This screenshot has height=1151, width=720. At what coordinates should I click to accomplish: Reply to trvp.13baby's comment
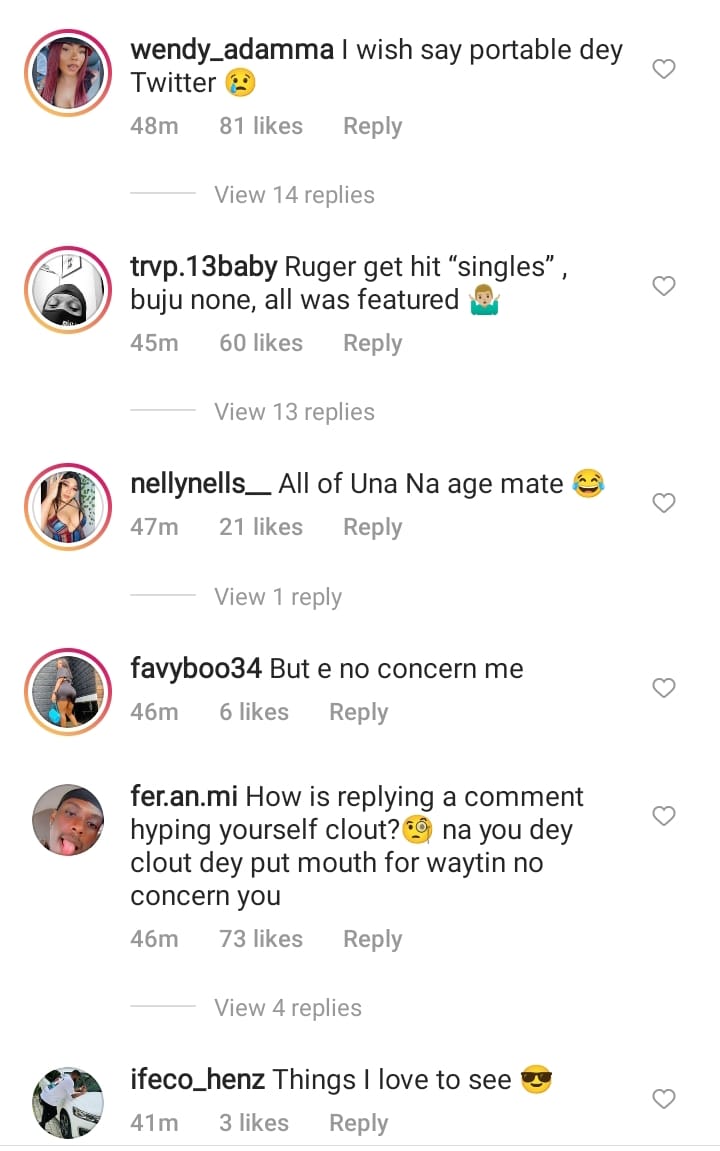(x=372, y=343)
